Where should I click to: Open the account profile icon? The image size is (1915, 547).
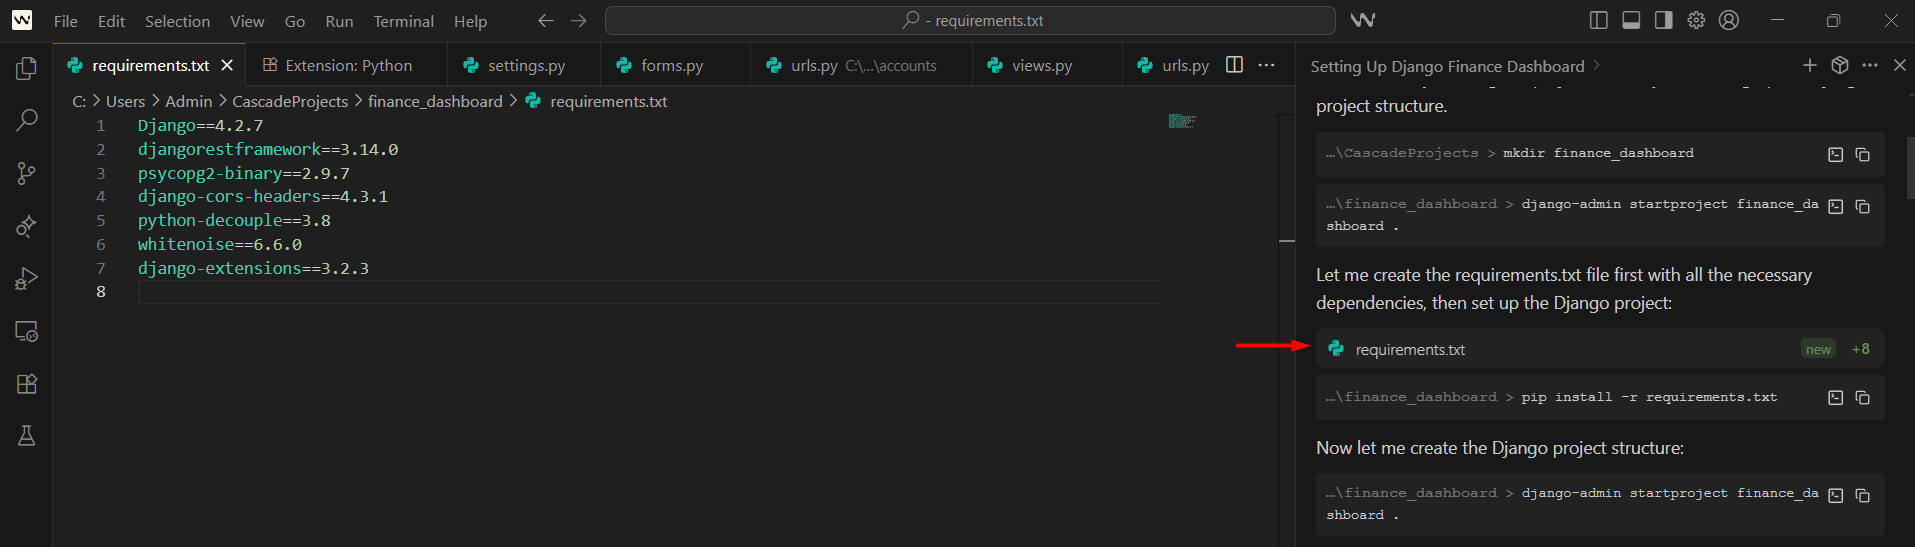1729,20
